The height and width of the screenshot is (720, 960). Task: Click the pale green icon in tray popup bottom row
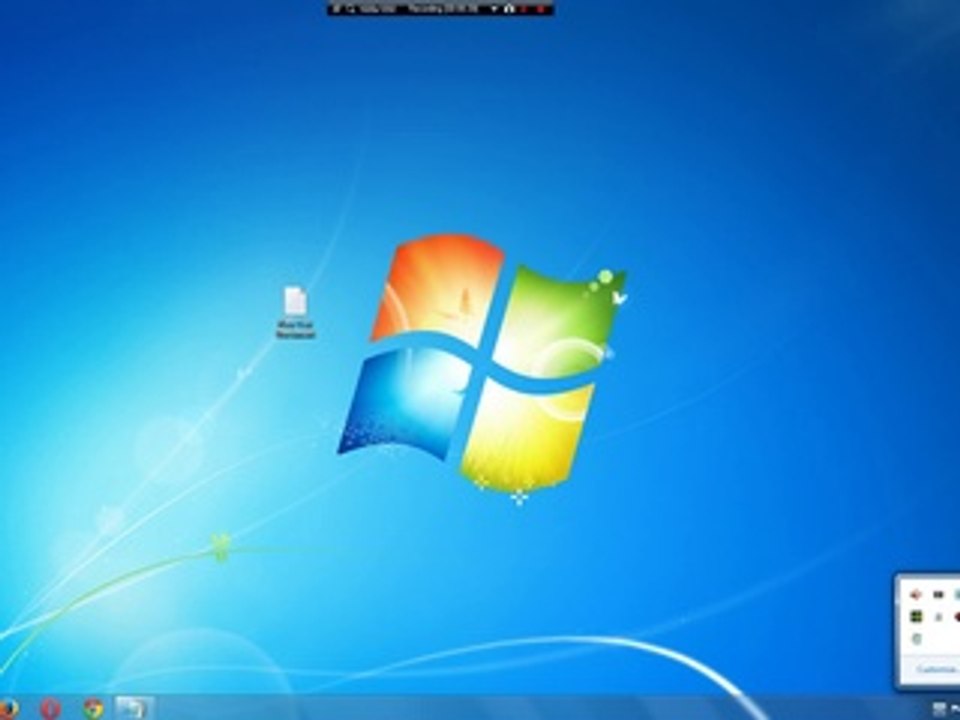coord(916,639)
